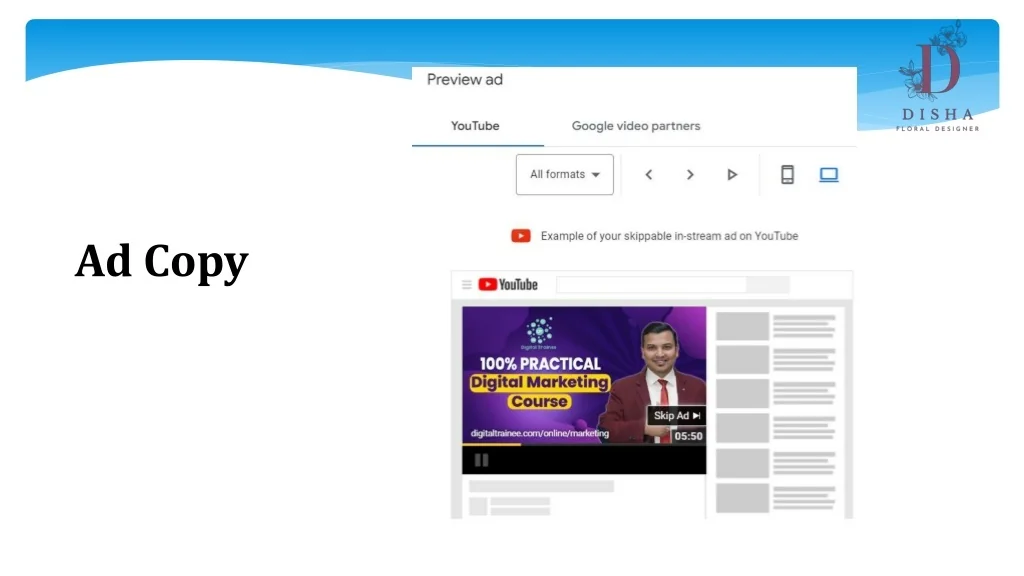Expand the All formats dropdown
The width and height of the screenshot is (1024, 576).
(565, 174)
